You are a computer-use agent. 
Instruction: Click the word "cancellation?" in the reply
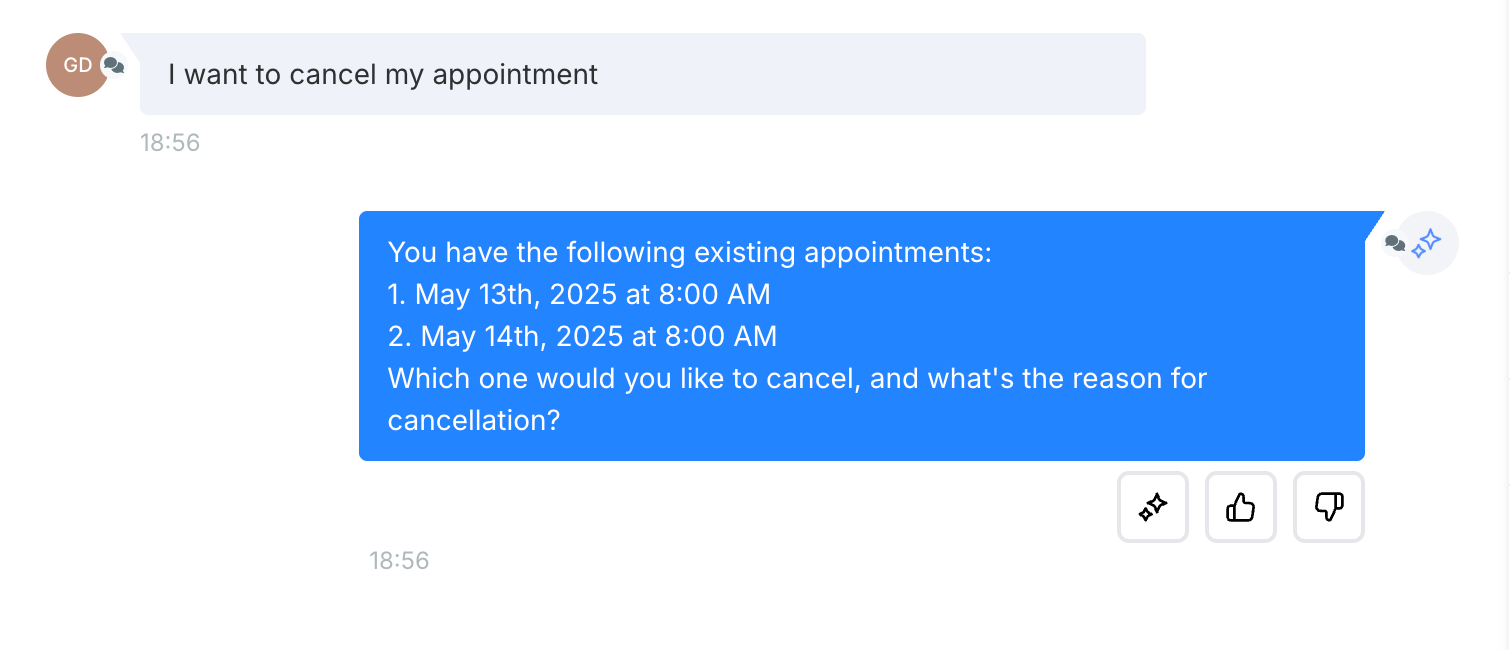point(473,420)
